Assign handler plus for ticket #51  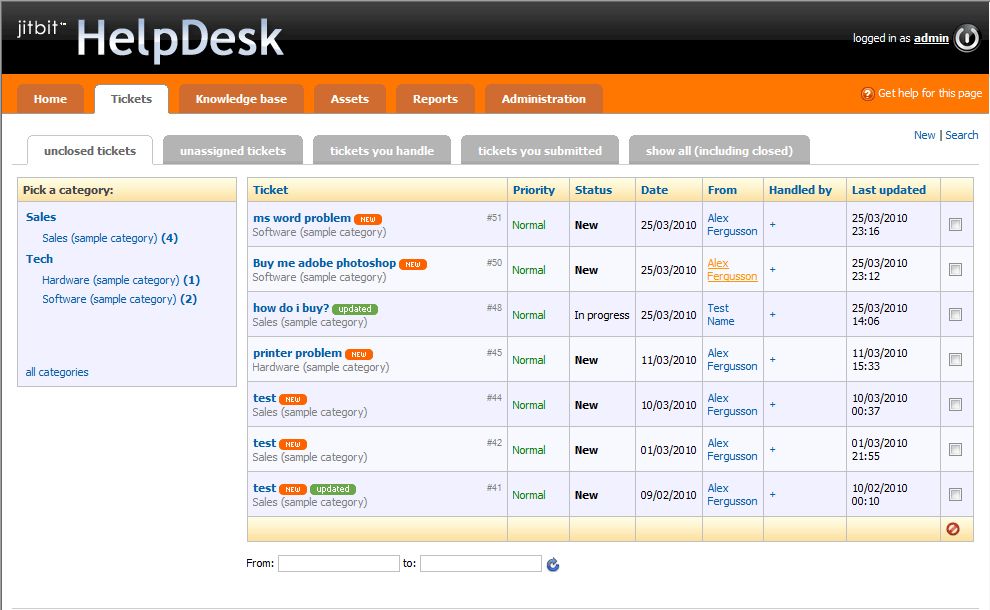click(772, 225)
